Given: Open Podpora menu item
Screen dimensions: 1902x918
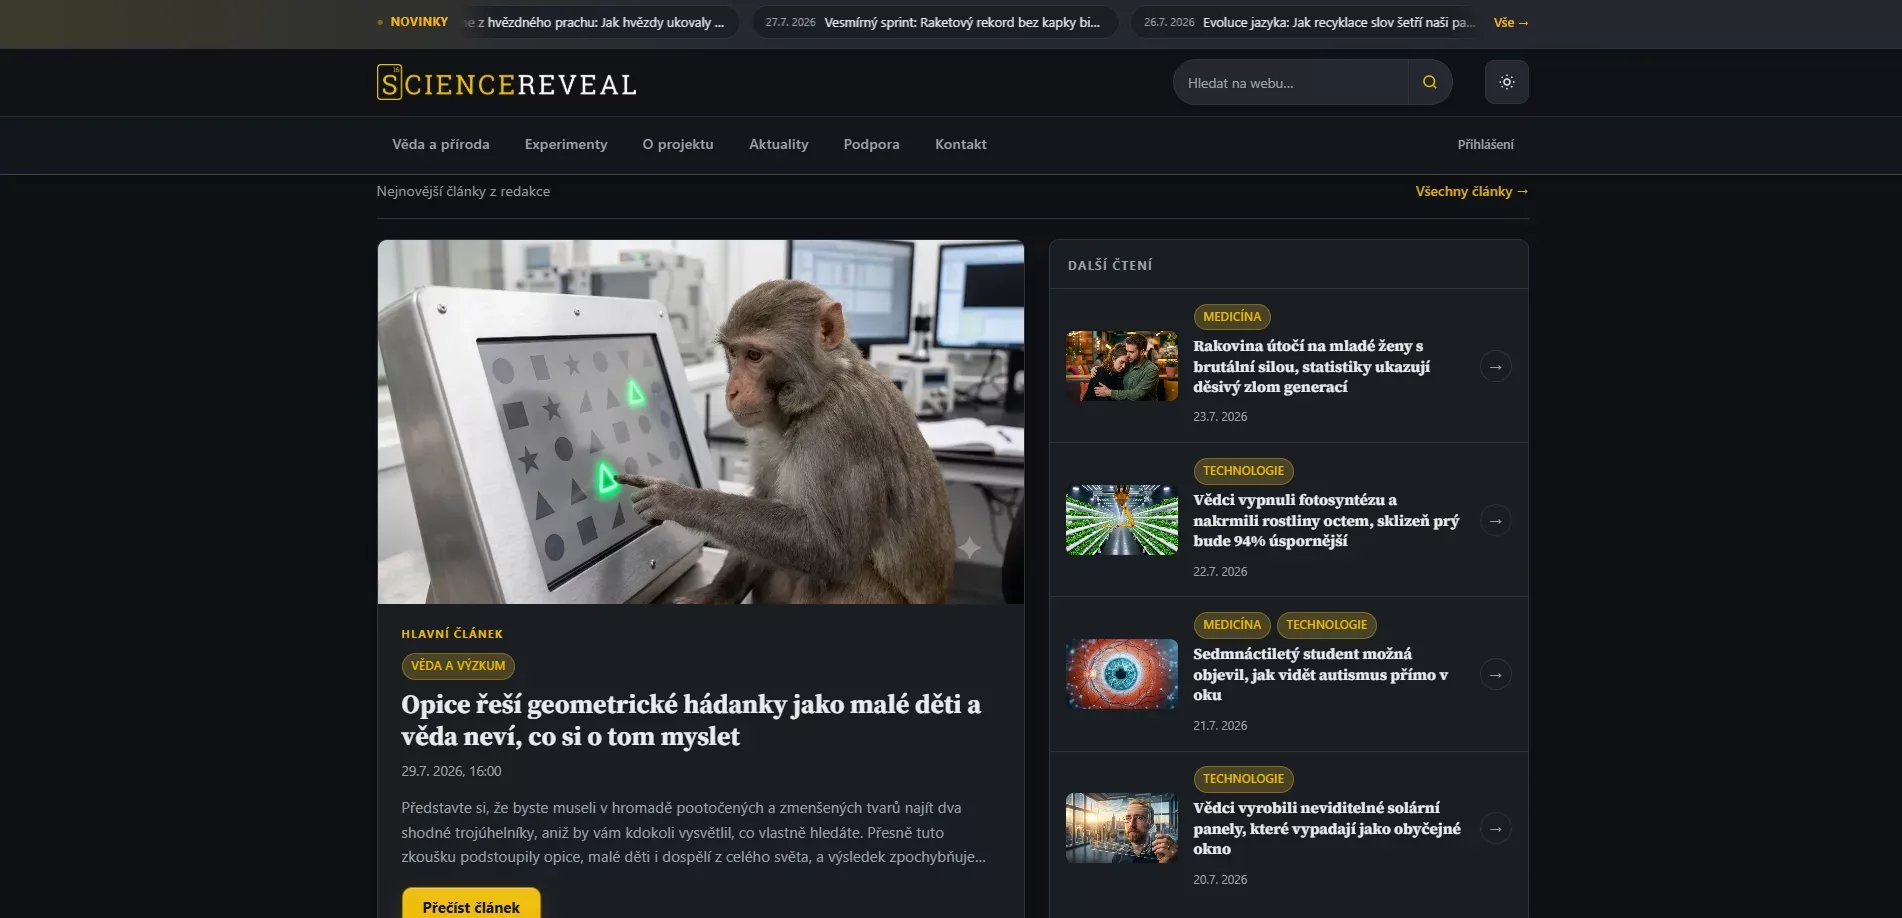Looking at the screenshot, I should (x=871, y=145).
